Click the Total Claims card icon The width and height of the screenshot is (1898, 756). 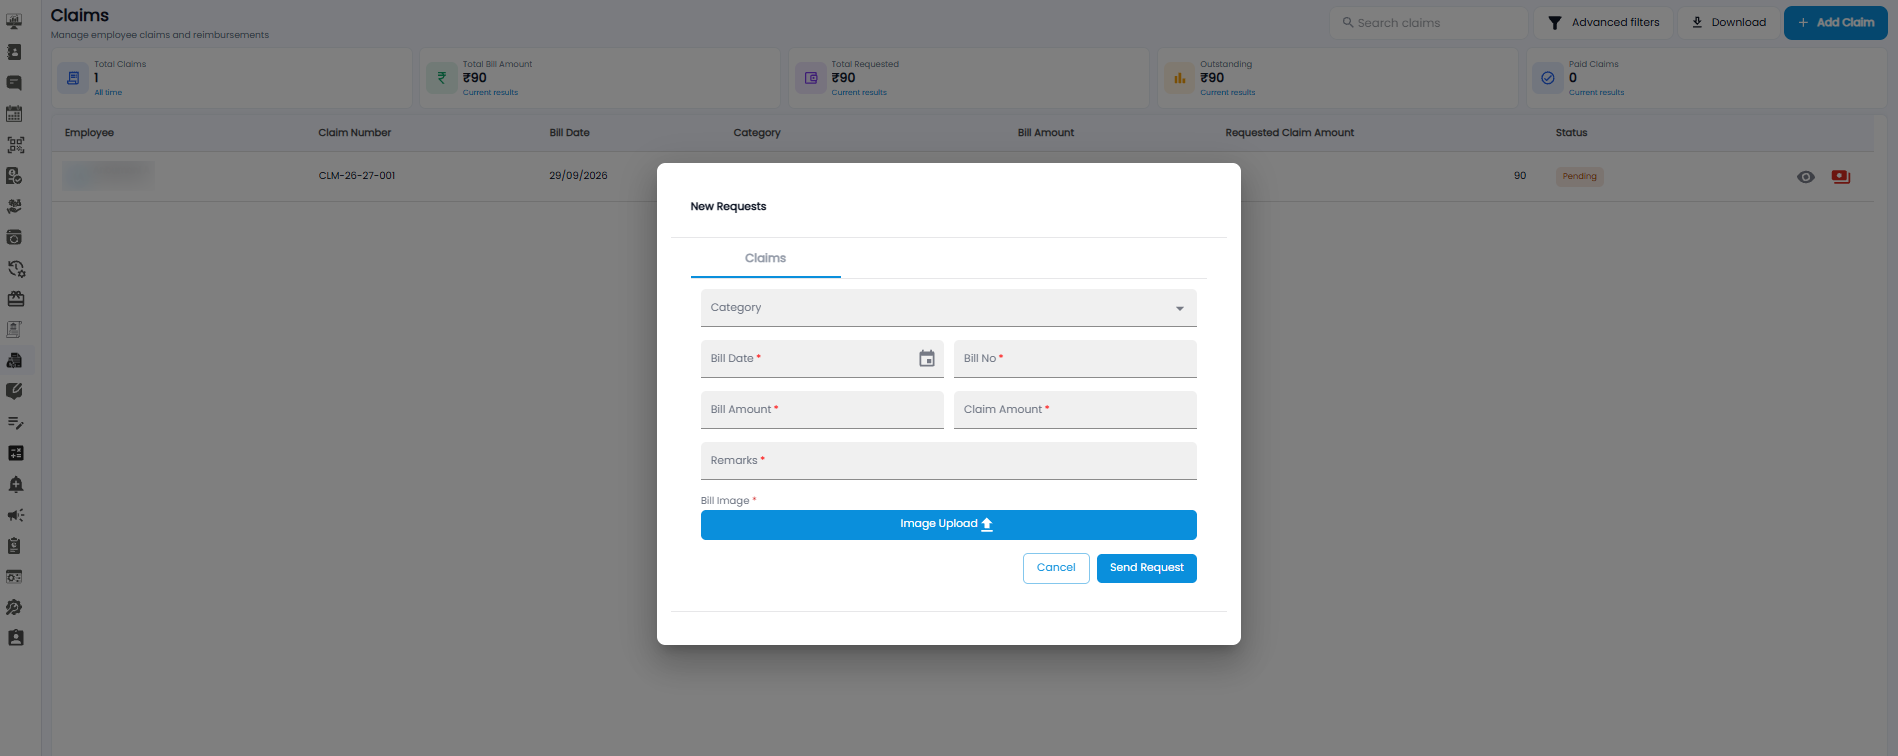point(73,78)
